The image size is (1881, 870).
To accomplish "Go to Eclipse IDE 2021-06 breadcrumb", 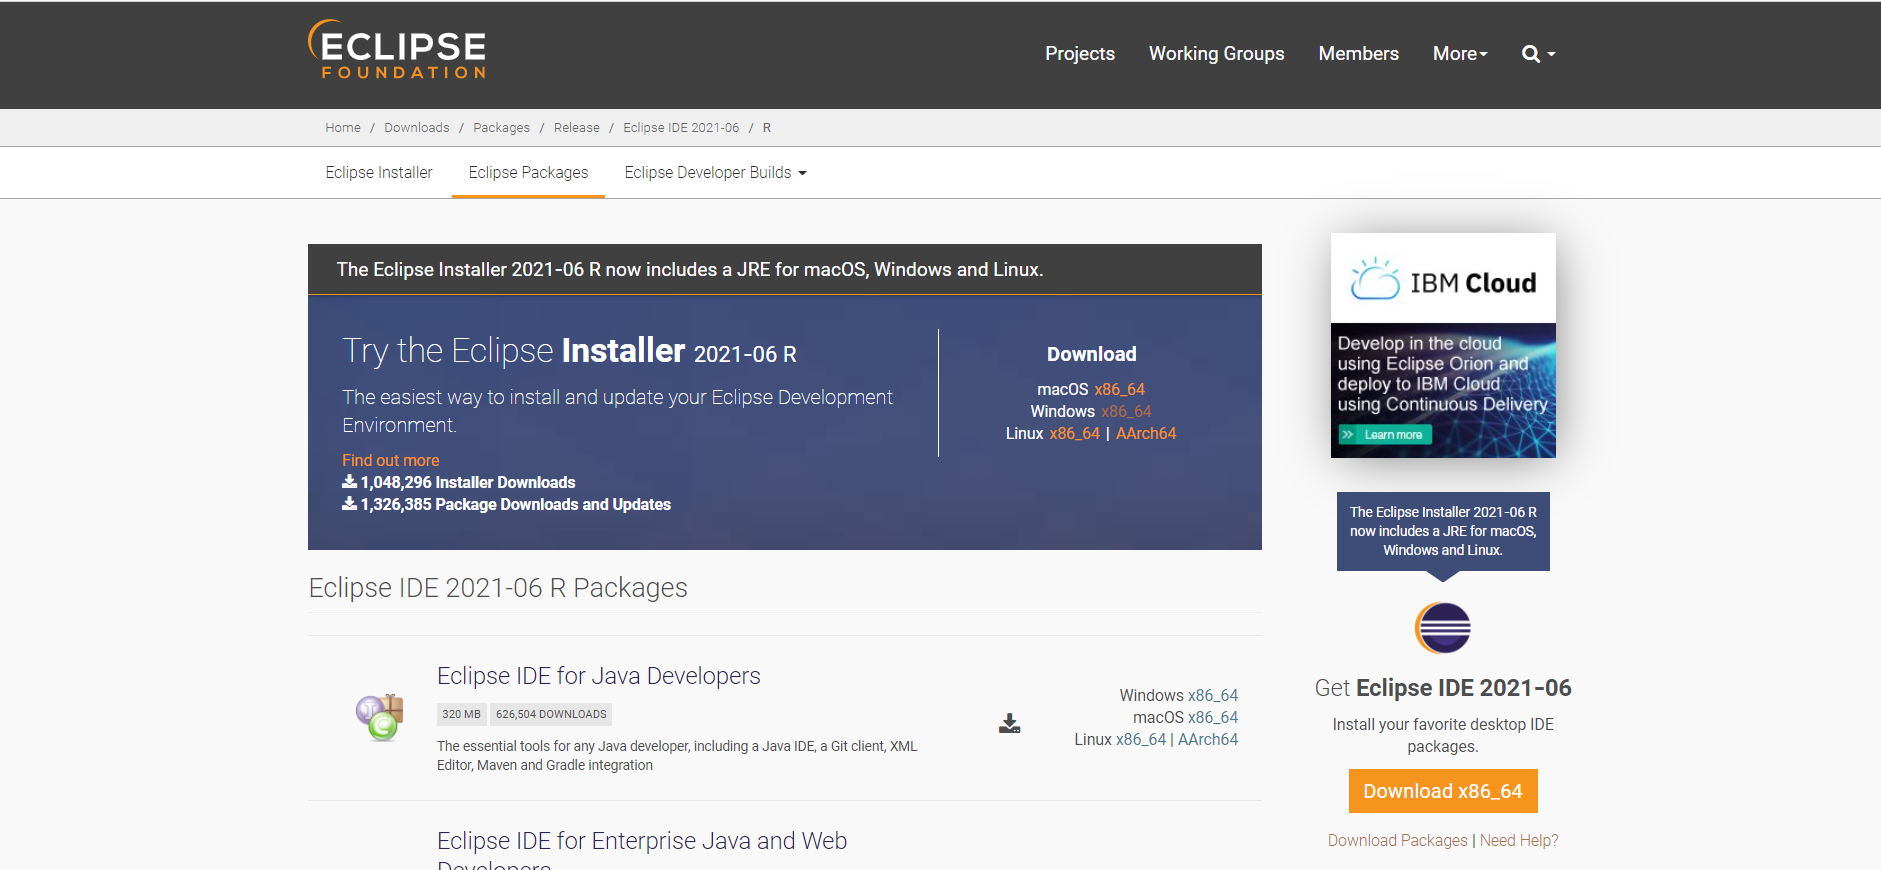I will coord(681,128).
